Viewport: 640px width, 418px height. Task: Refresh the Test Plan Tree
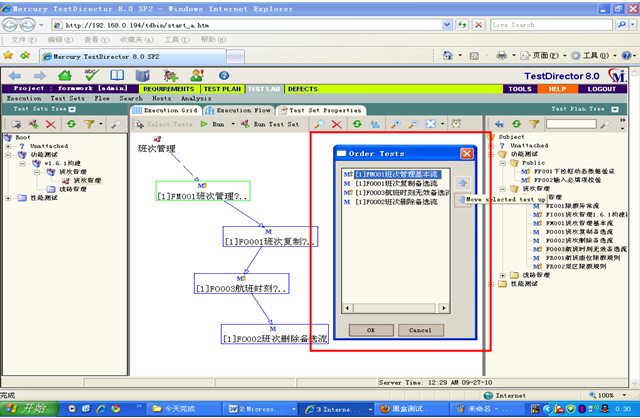tap(516, 124)
